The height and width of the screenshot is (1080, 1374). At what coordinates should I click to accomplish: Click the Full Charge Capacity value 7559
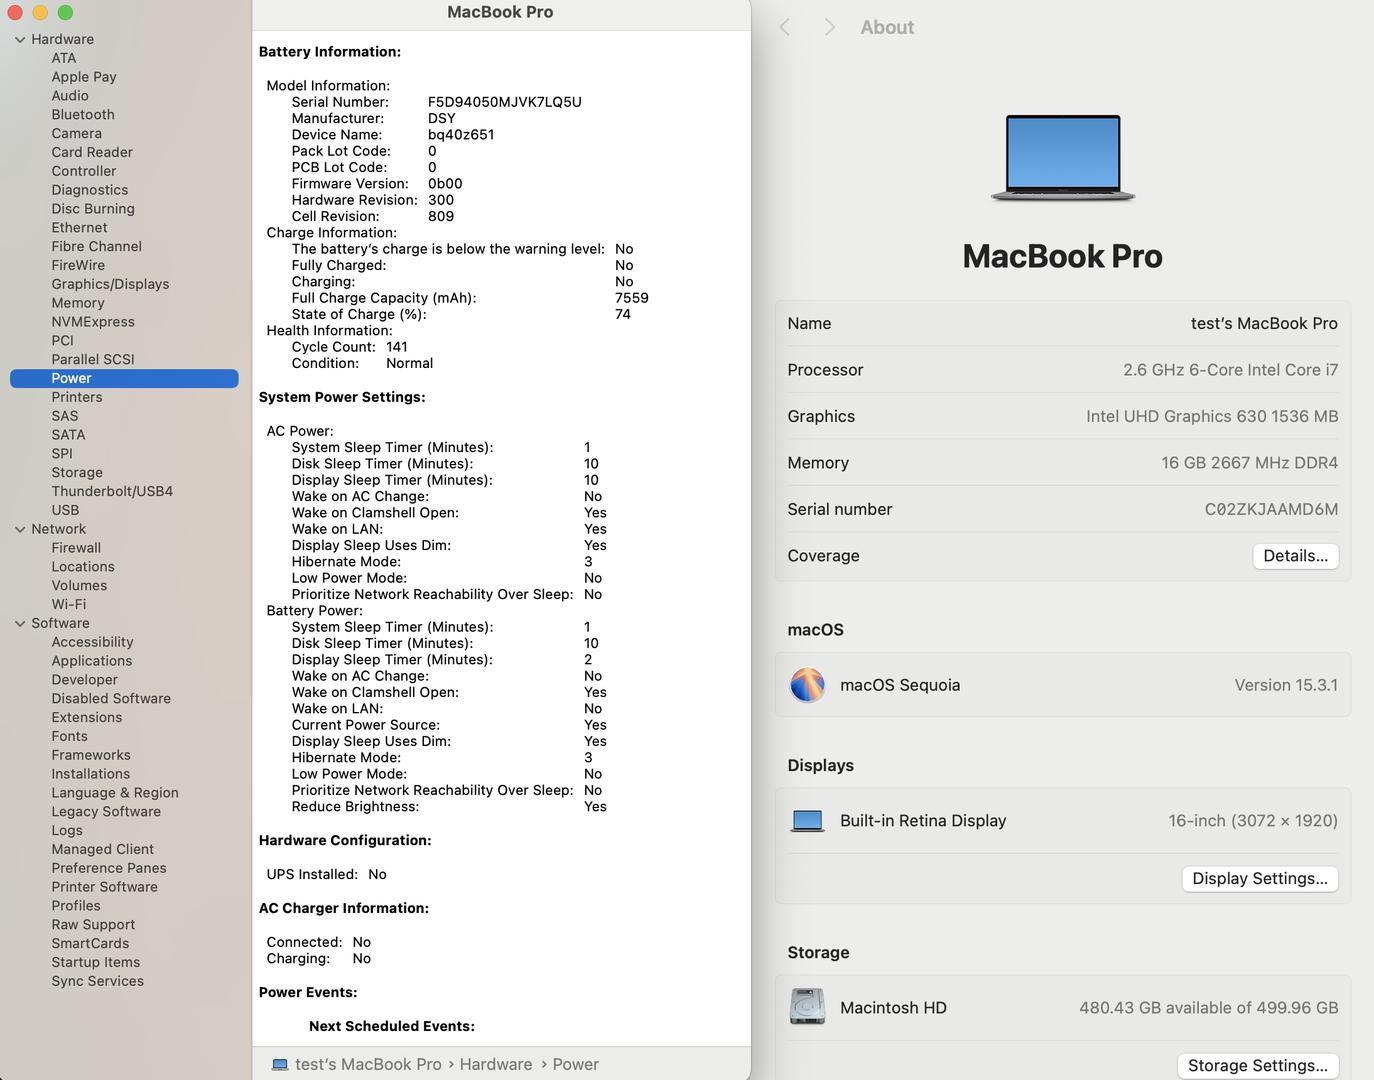pyautogui.click(x=632, y=298)
